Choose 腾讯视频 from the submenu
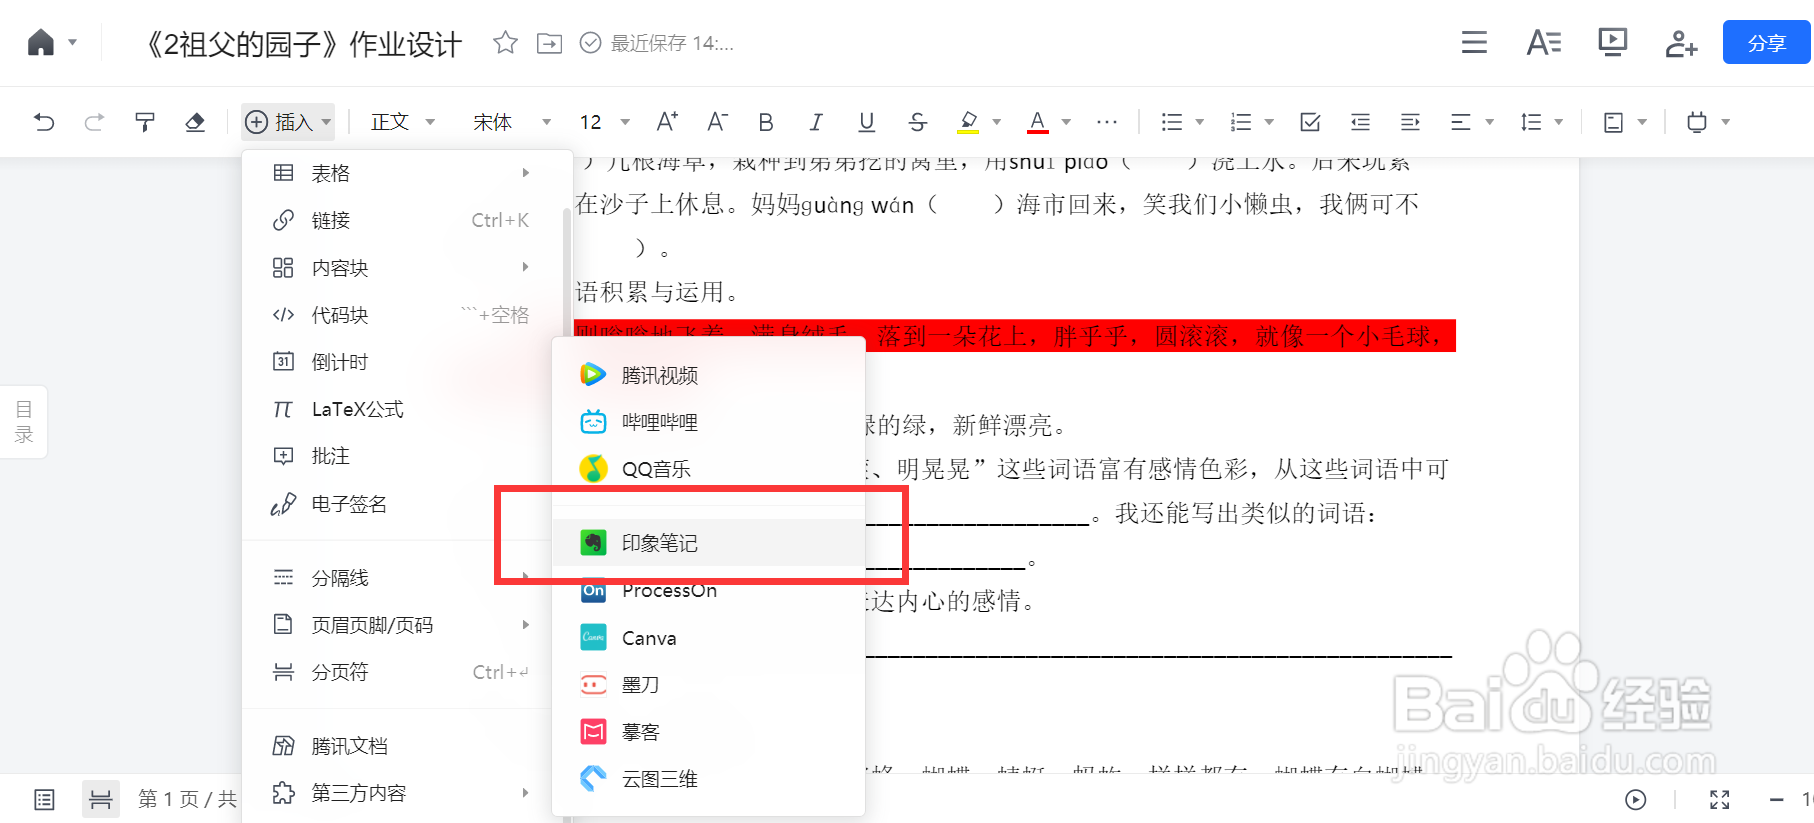The height and width of the screenshot is (823, 1814). [x=709, y=375]
